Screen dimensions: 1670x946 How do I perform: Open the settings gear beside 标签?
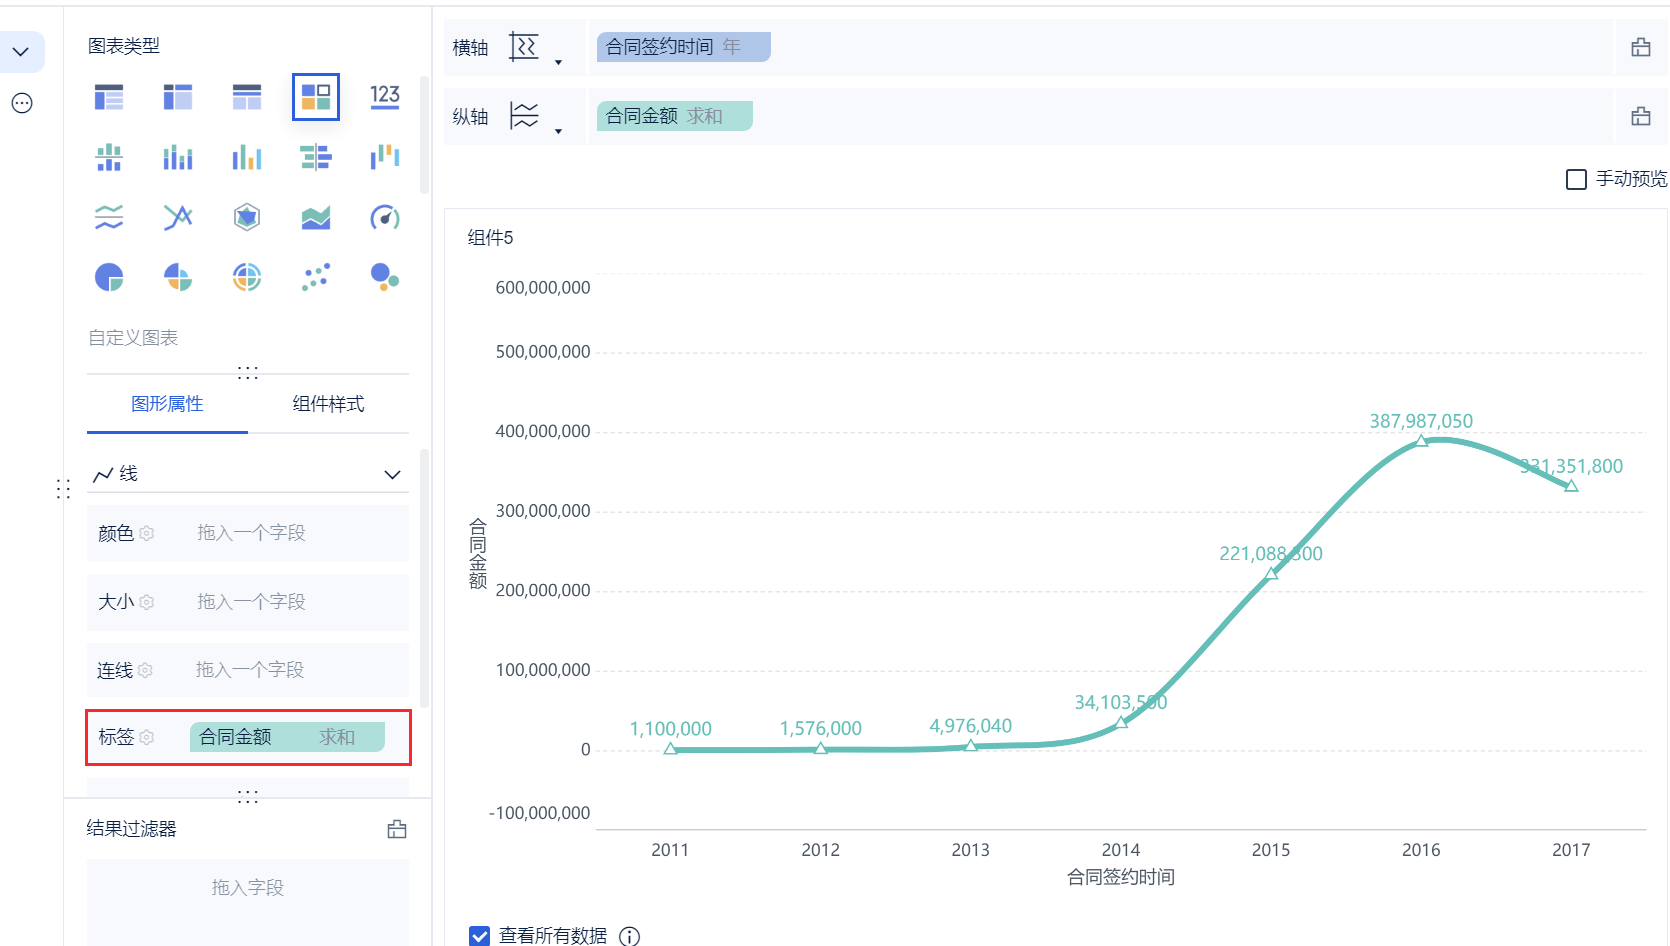[x=147, y=738]
